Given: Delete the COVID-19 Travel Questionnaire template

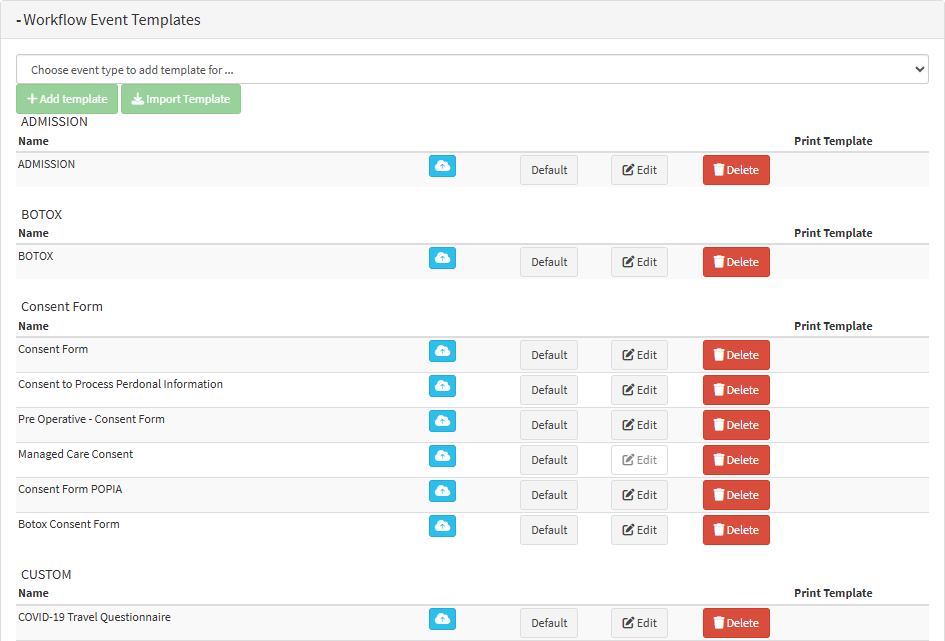Looking at the screenshot, I should point(736,623).
